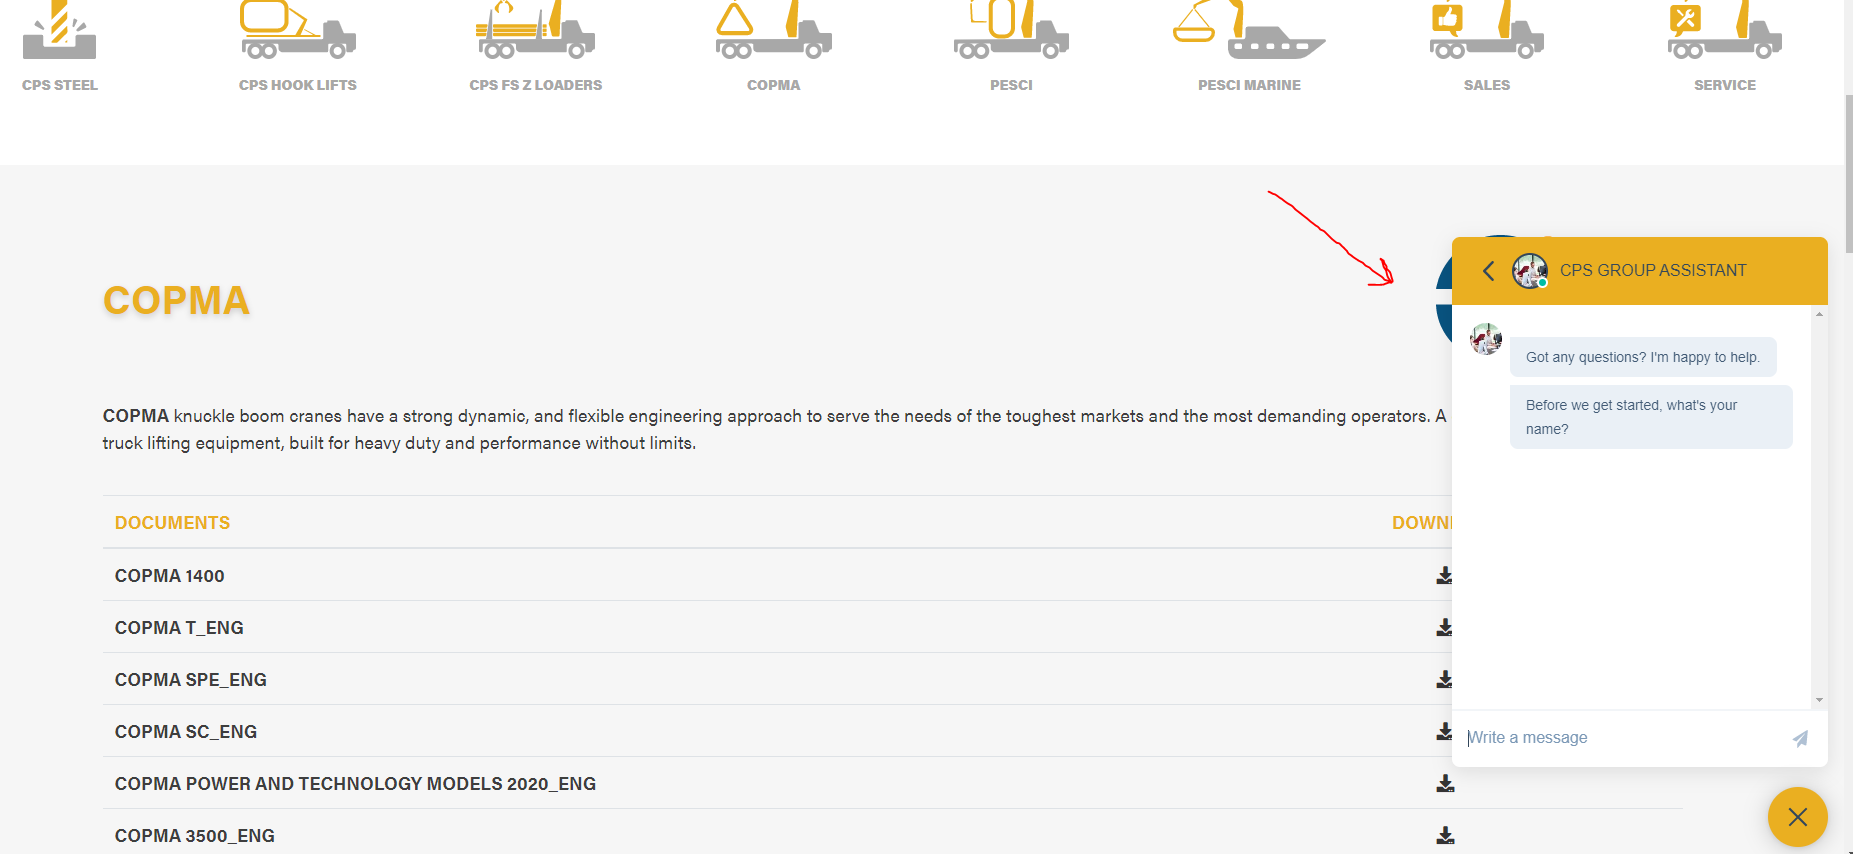Viewport: 1853px width, 854px height.
Task: Click the DOCUMENTS column header
Action: pyautogui.click(x=172, y=523)
